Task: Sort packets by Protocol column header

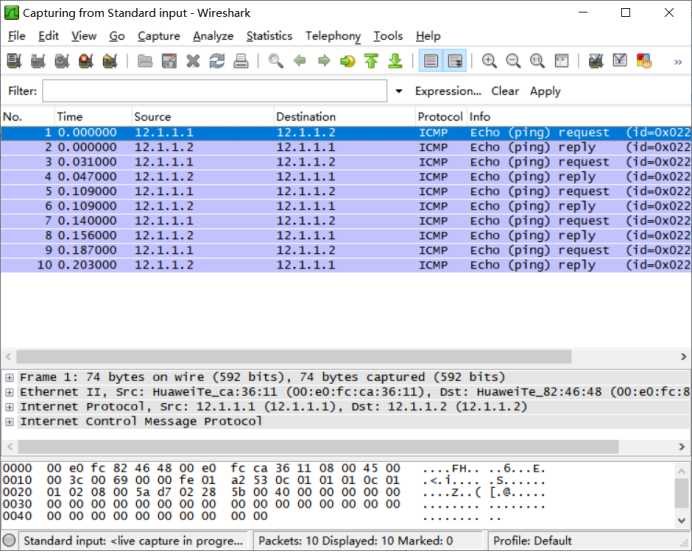Action: click(440, 117)
